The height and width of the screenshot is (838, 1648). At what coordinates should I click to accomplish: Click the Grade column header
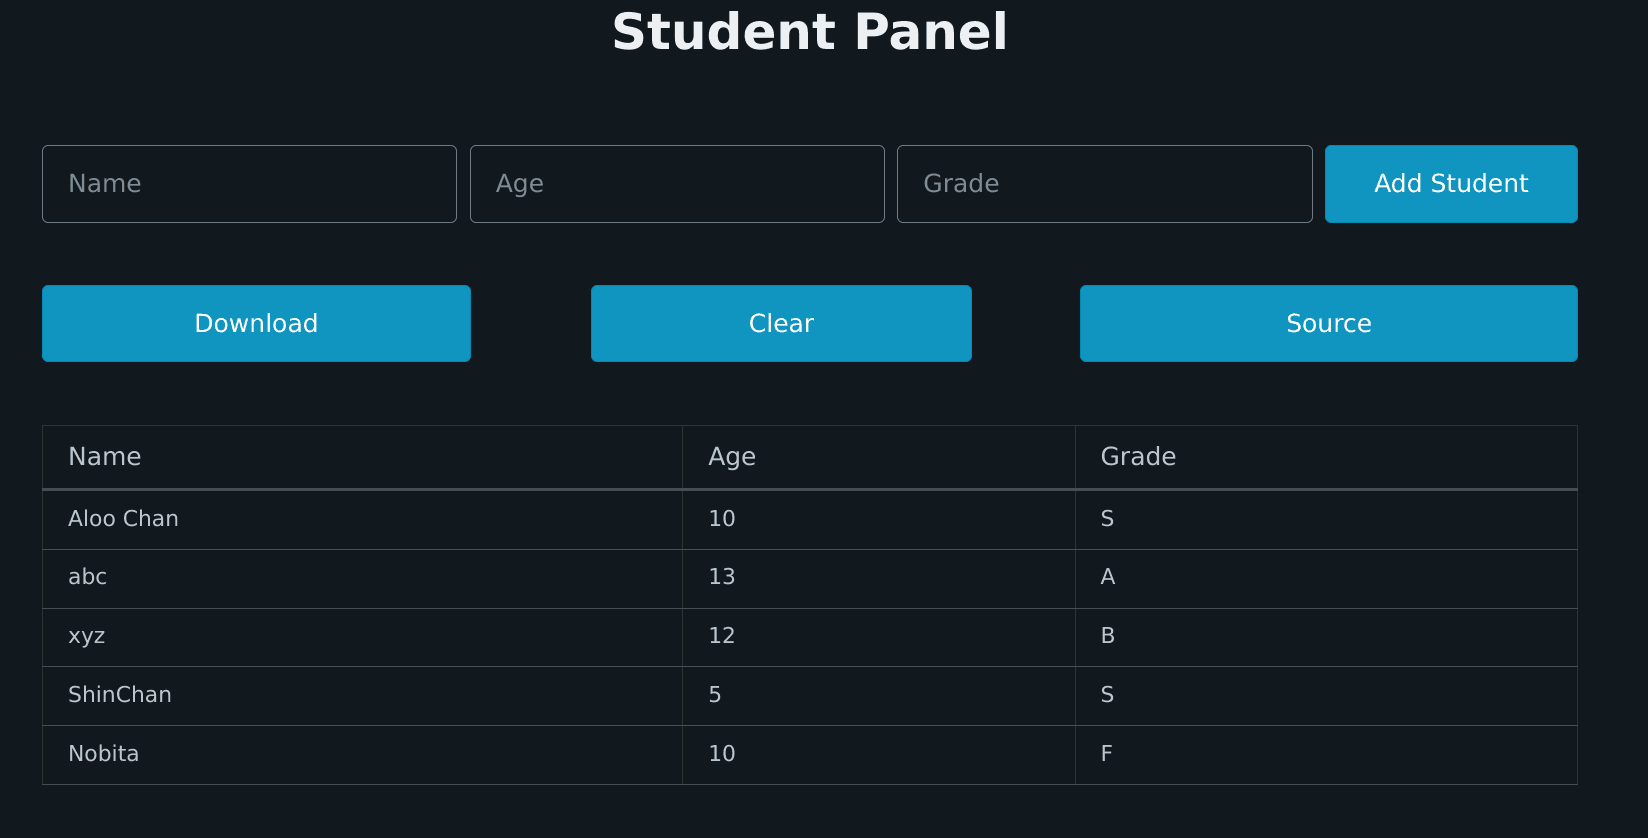click(x=1138, y=457)
